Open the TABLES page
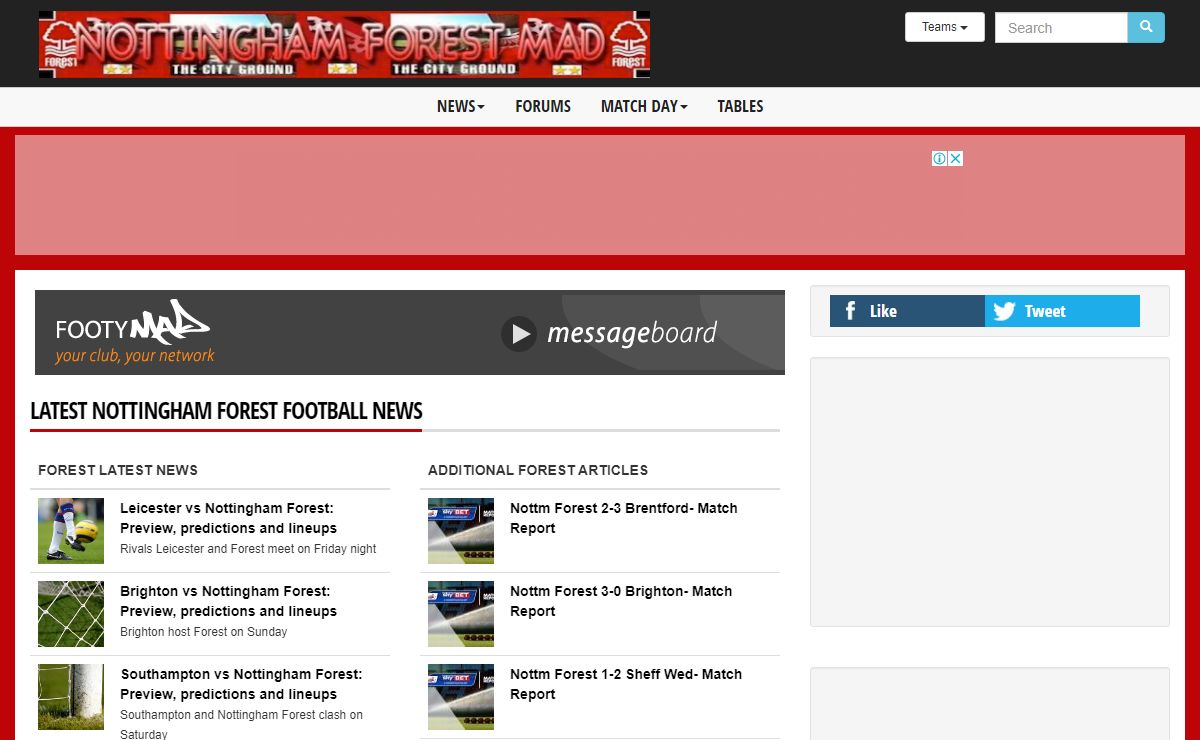The image size is (1200, 740). pos(740,106)
